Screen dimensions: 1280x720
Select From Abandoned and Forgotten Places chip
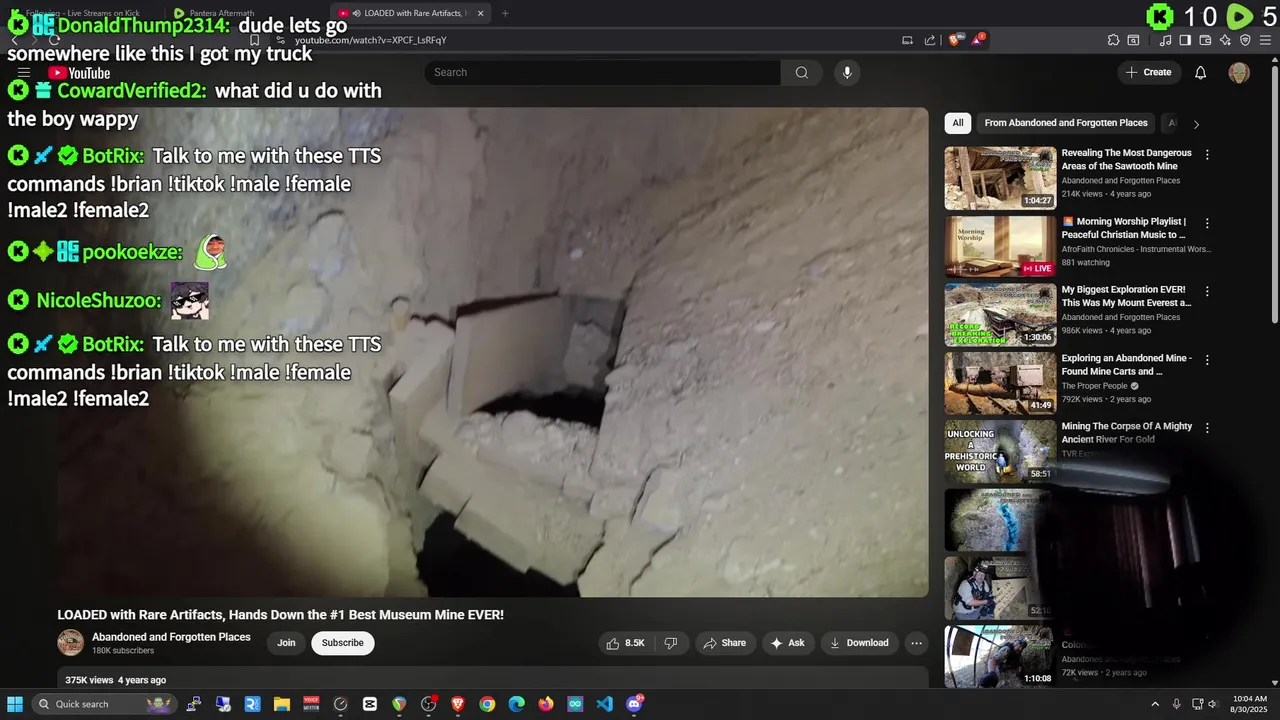(1066, 123)
